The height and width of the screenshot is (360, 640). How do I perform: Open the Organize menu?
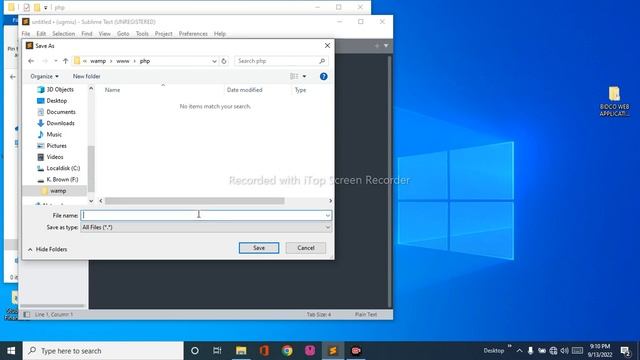click(44, 76)
